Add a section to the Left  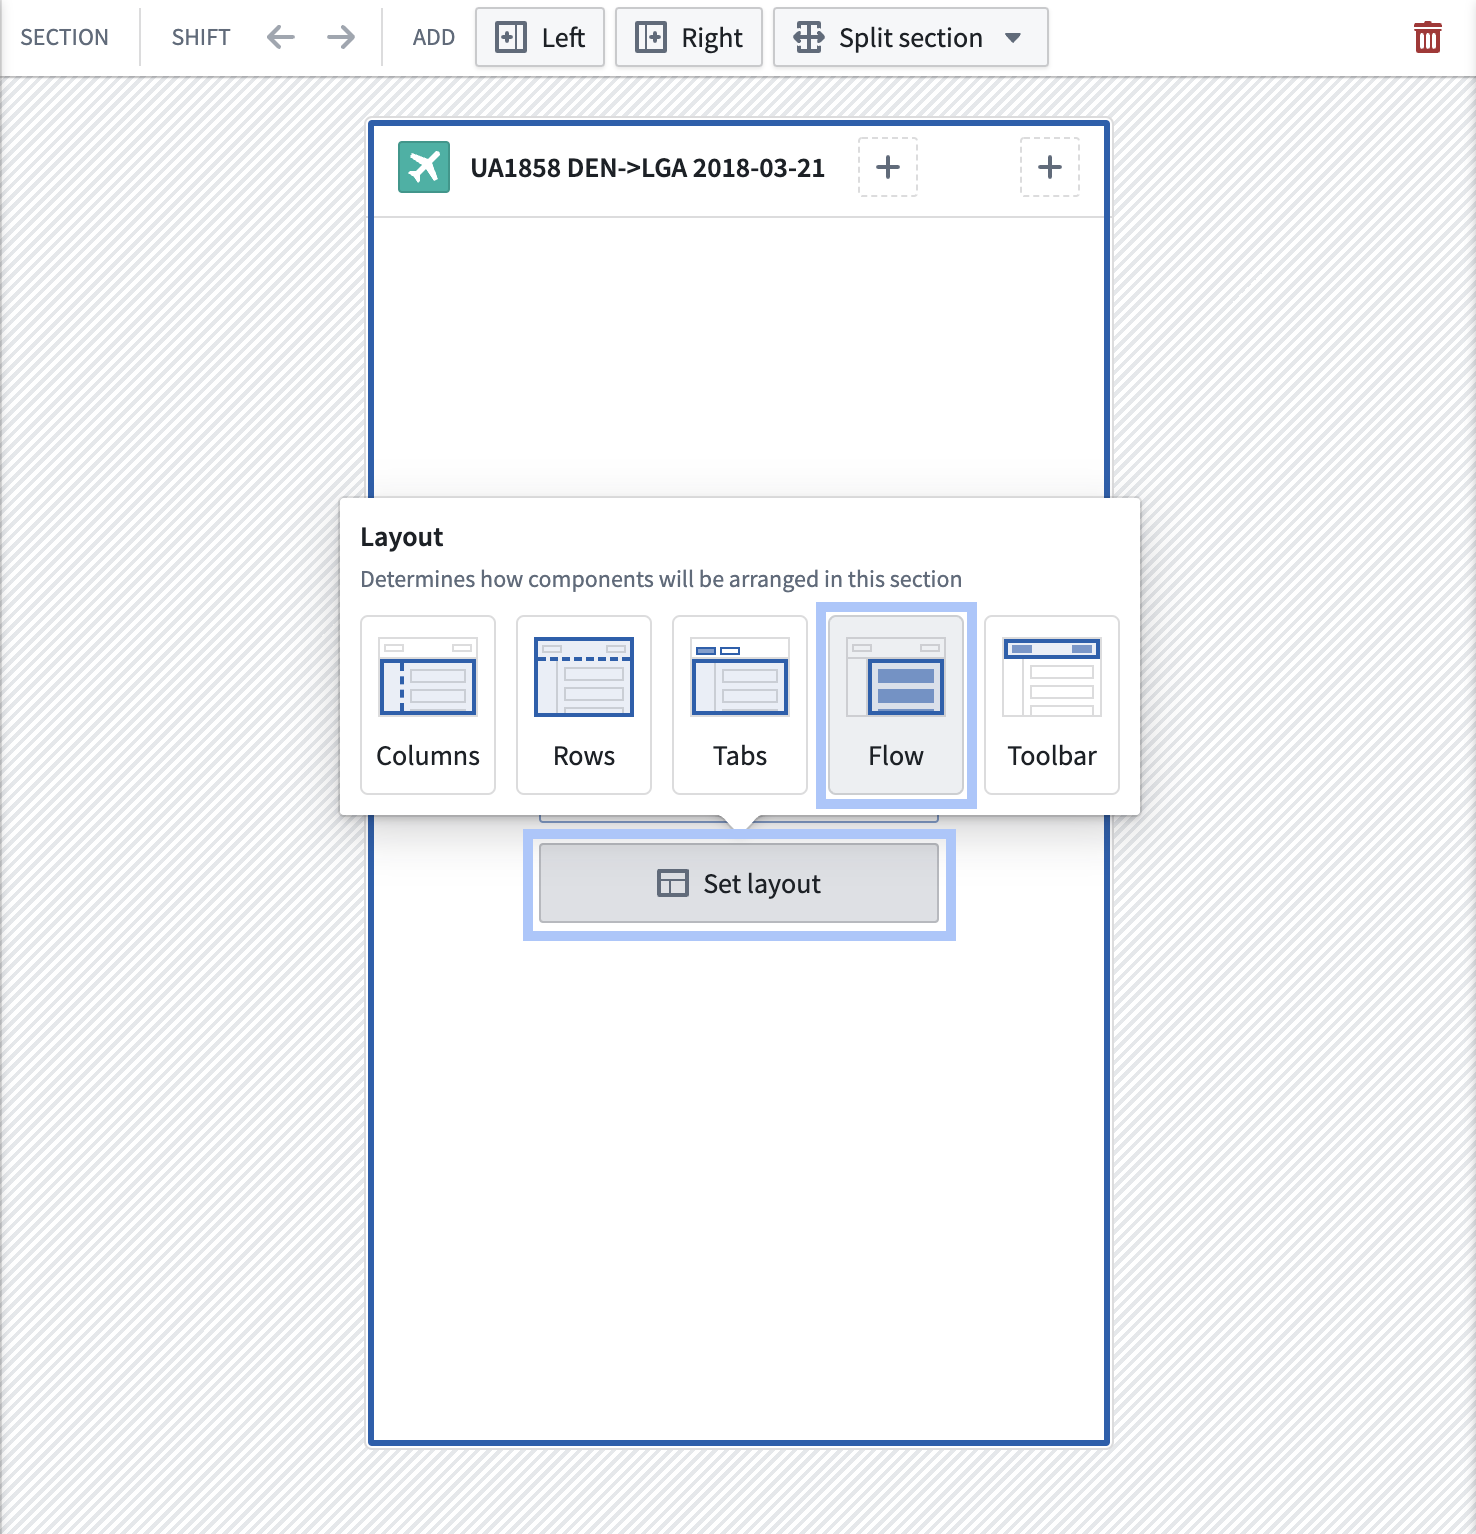pos(540,38)
